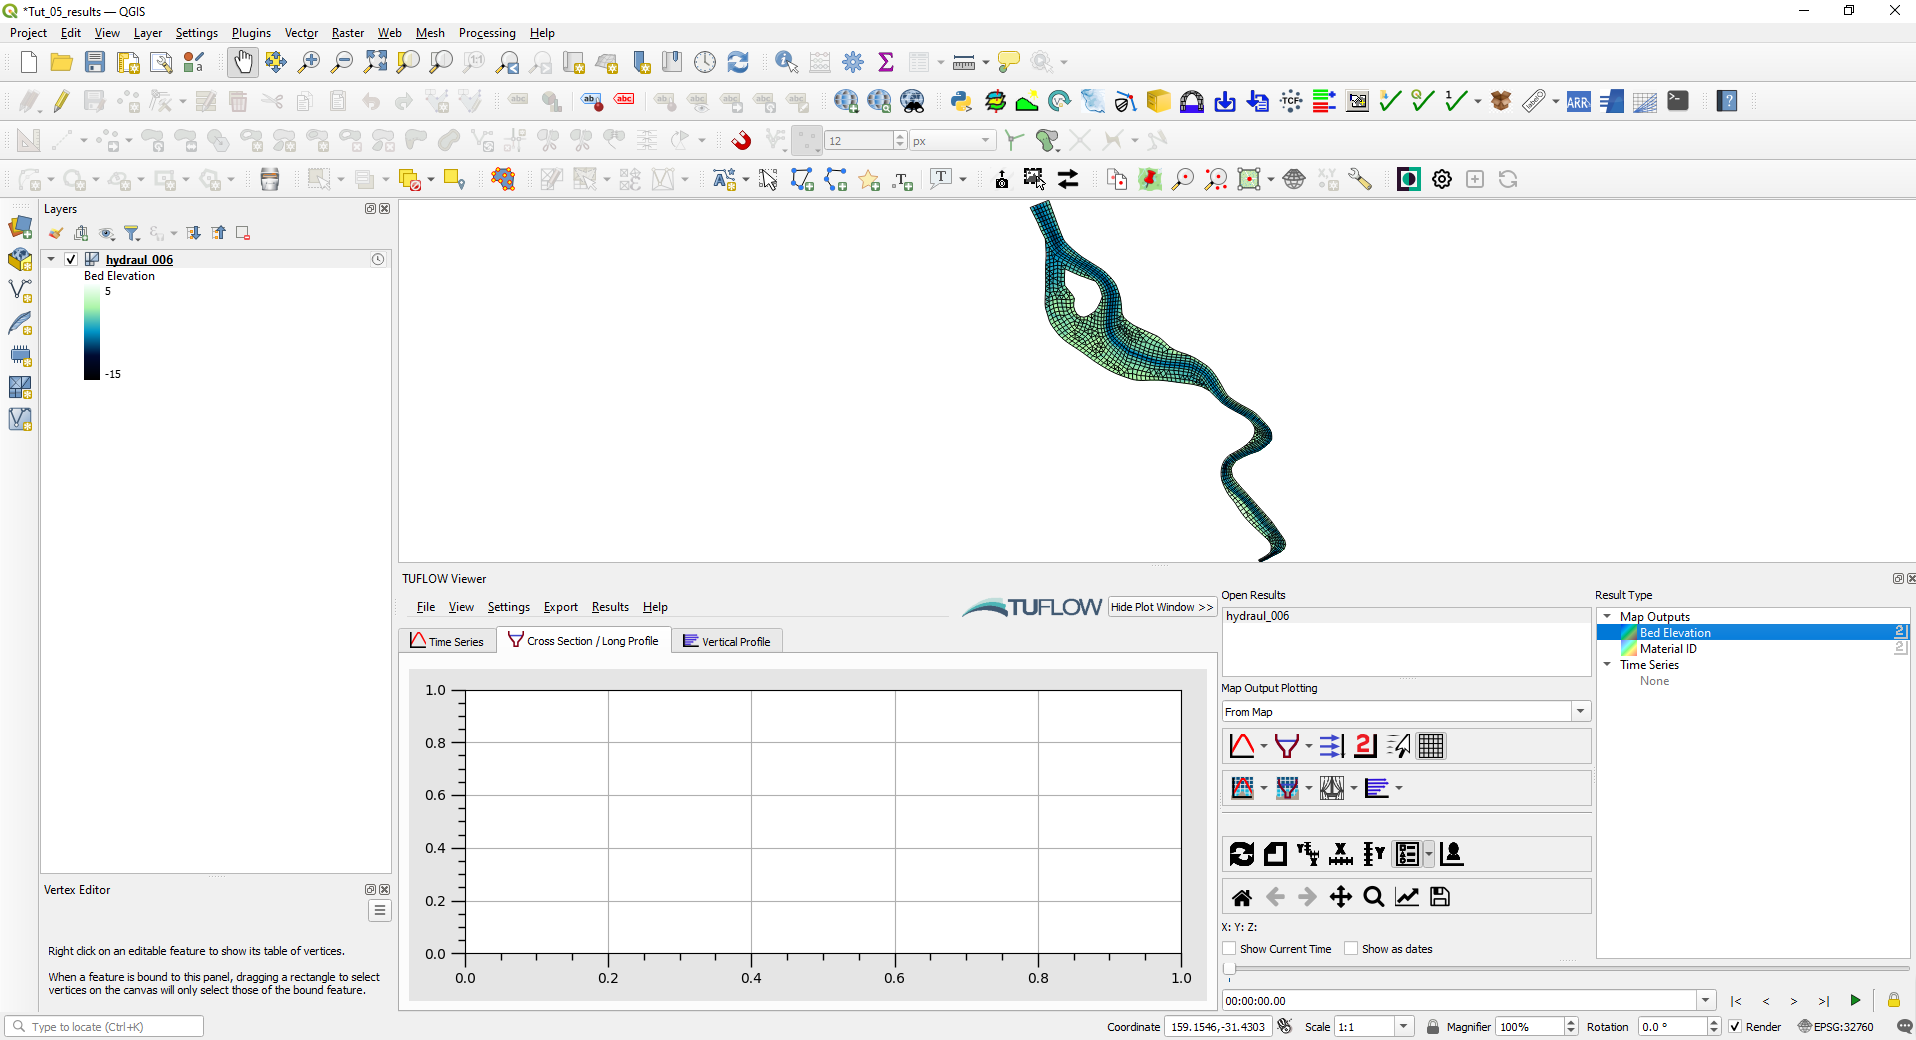1916x1040 pixels.
Task: Collapse the Map Outputs result group
Action: point(1608,616)
